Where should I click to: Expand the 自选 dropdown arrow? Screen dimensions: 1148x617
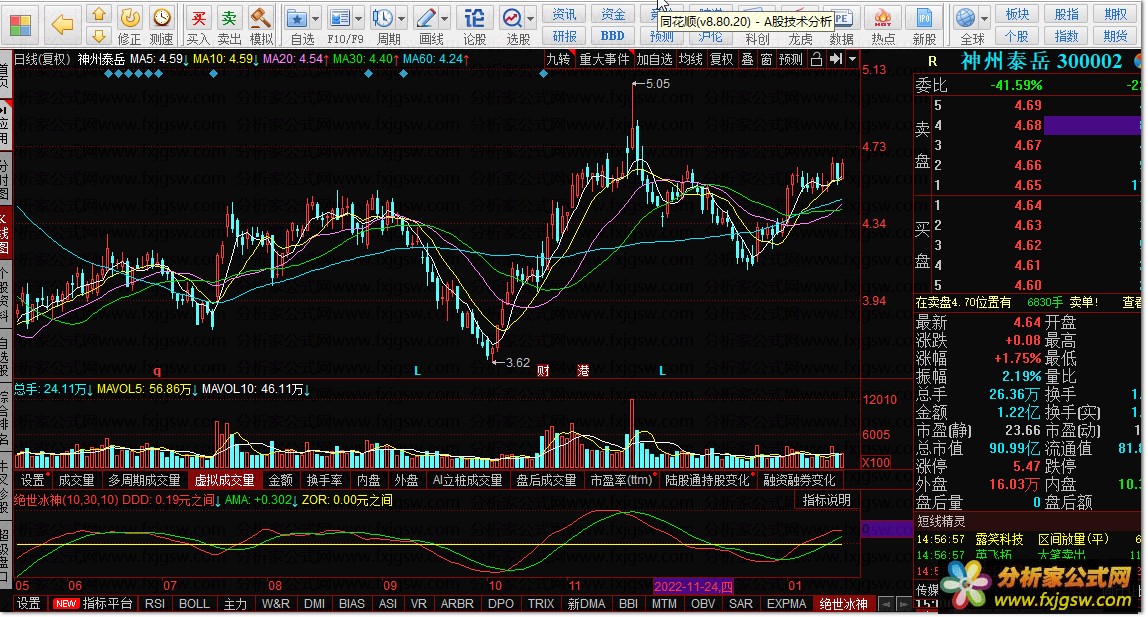pos(316,18)
